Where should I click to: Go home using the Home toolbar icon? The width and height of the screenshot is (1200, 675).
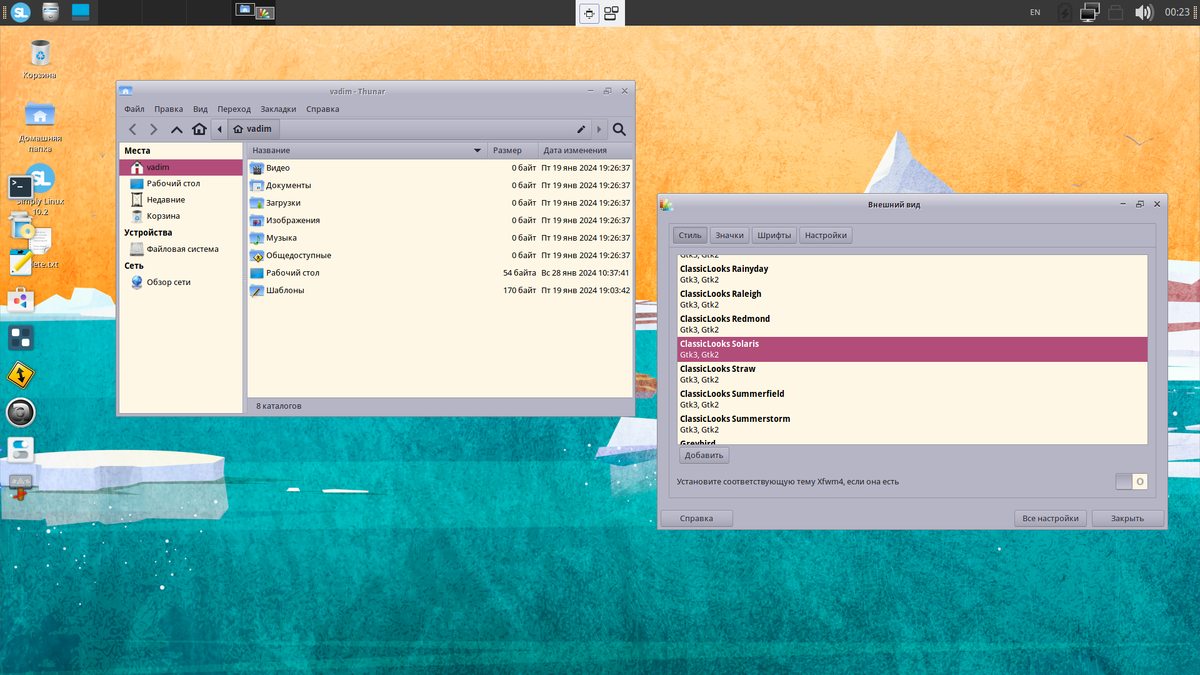point(199,128)
